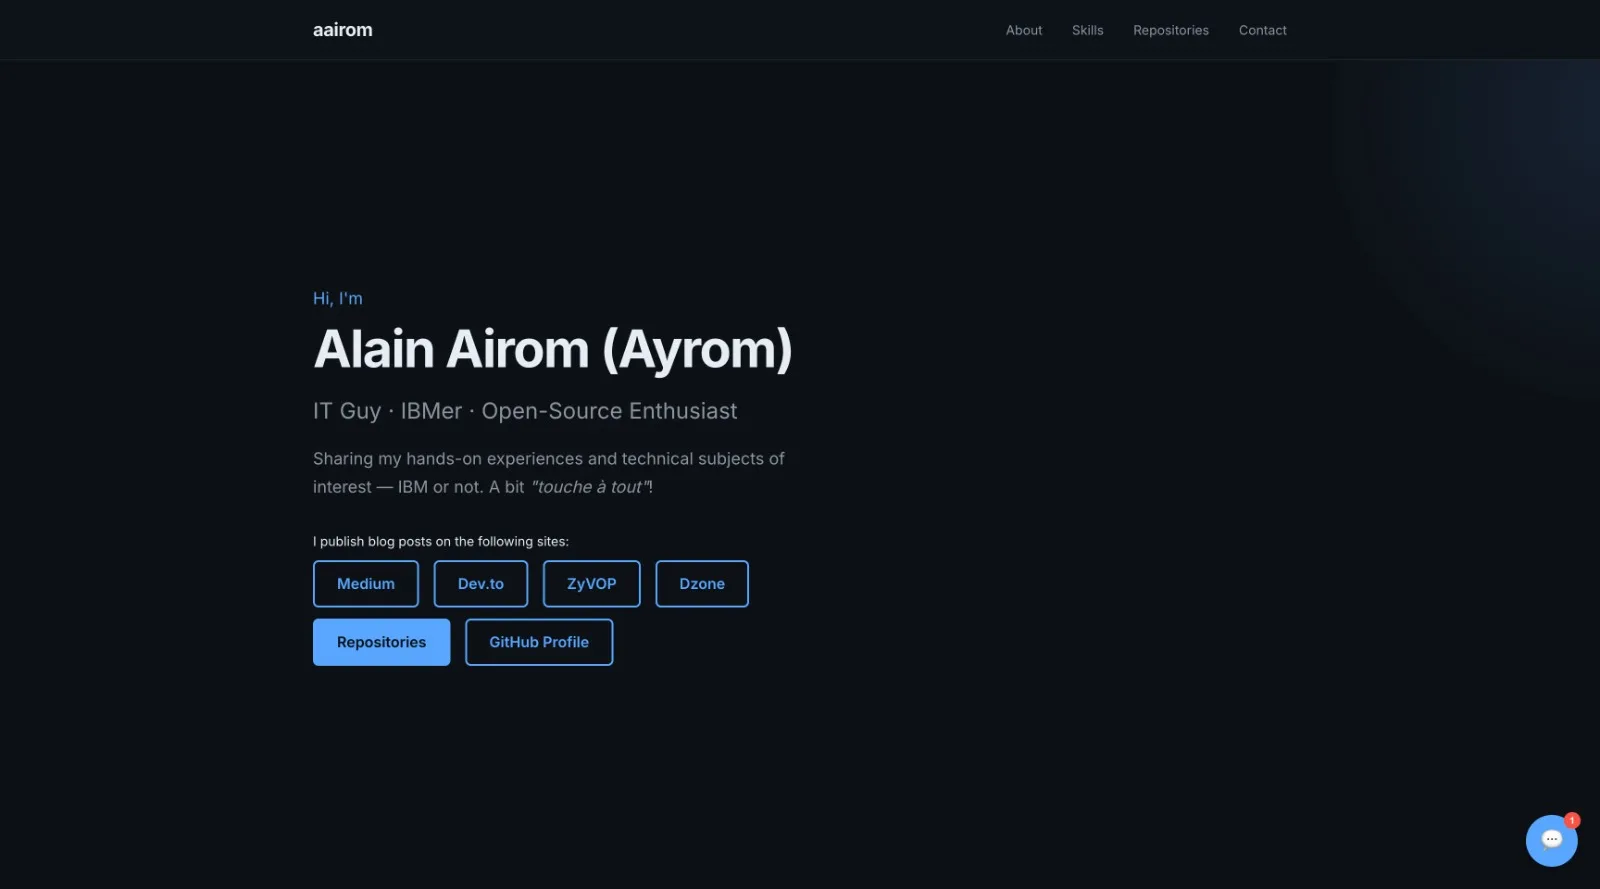Visit the Dev.to blog link
This screenshot has height=889, width=1600.
[481, 584]
